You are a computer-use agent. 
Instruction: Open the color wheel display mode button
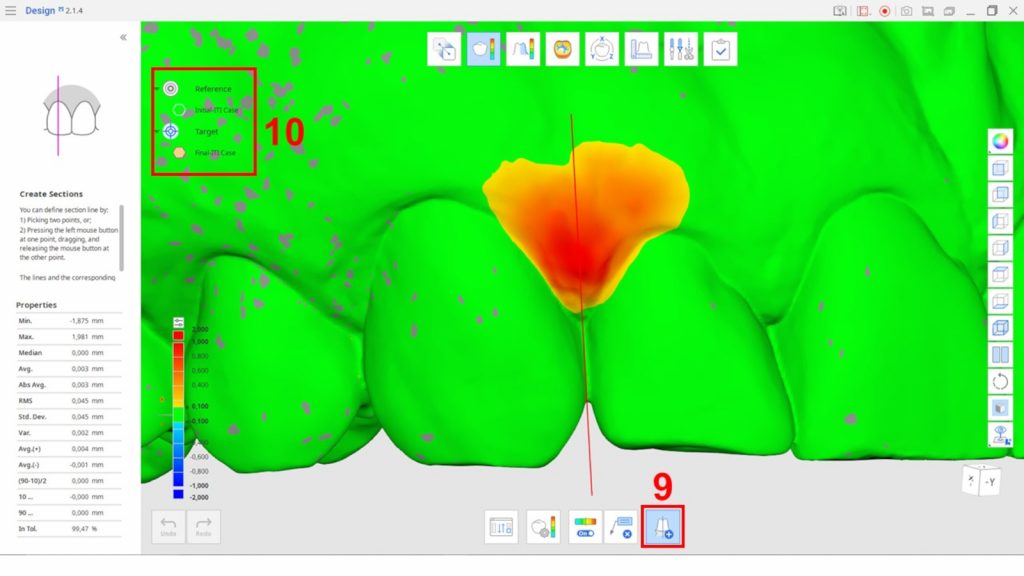tap(1000, 141)
